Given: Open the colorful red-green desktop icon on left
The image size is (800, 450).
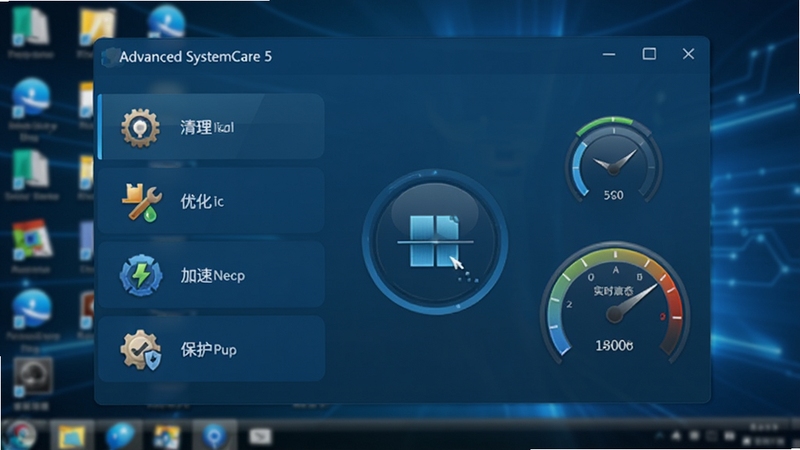Looking at the screenshot, I should pyautogui.click(x=32, y=240).
